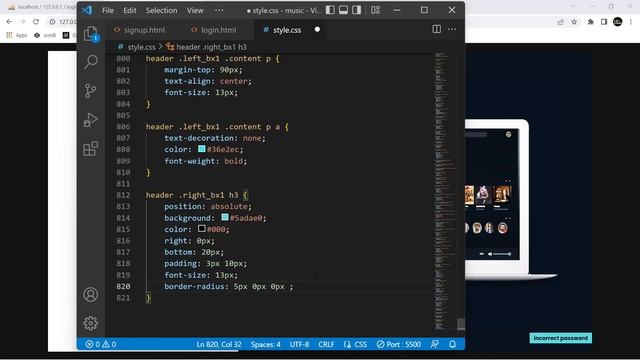Bookmark page with browser star icon
This screenshot has width=640, height=360.
tap(574, 22)
